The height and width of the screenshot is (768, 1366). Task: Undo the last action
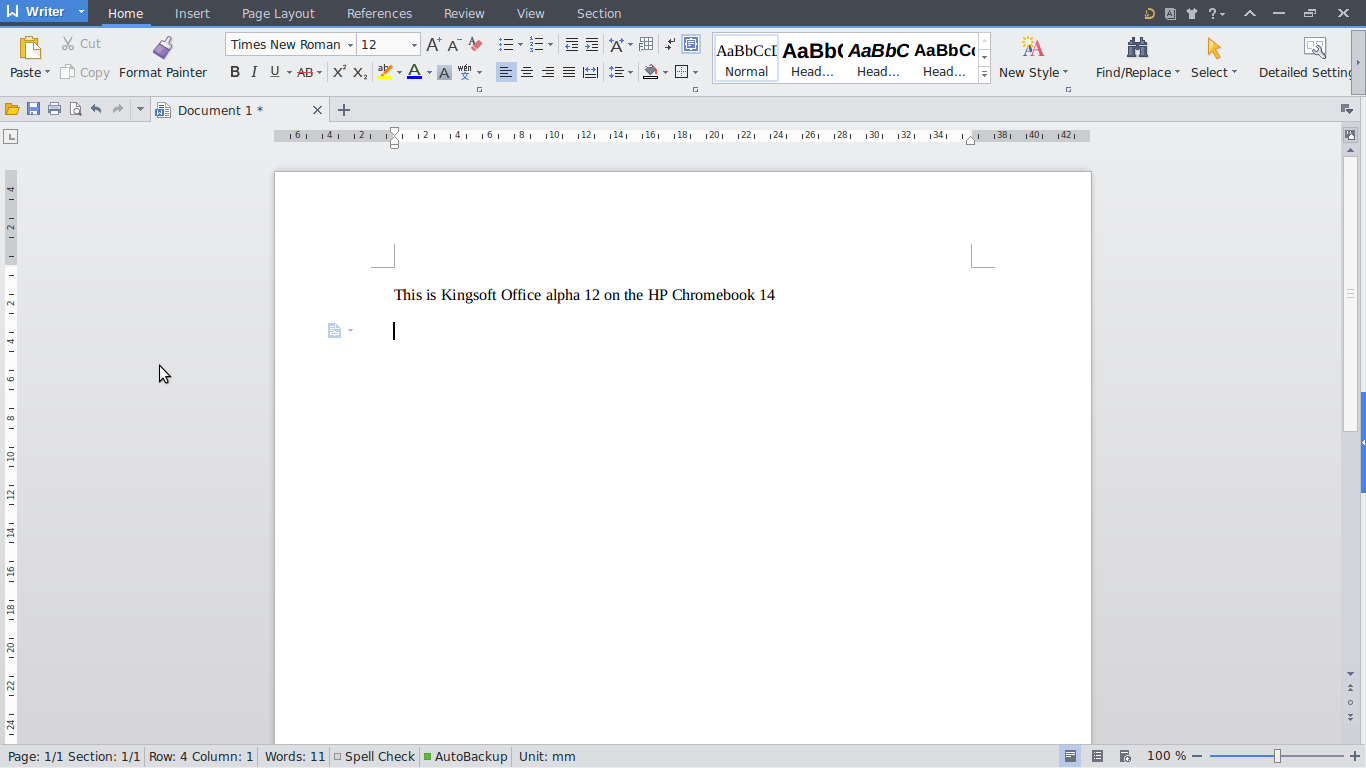pyautogui.click(x=96, y=110)
